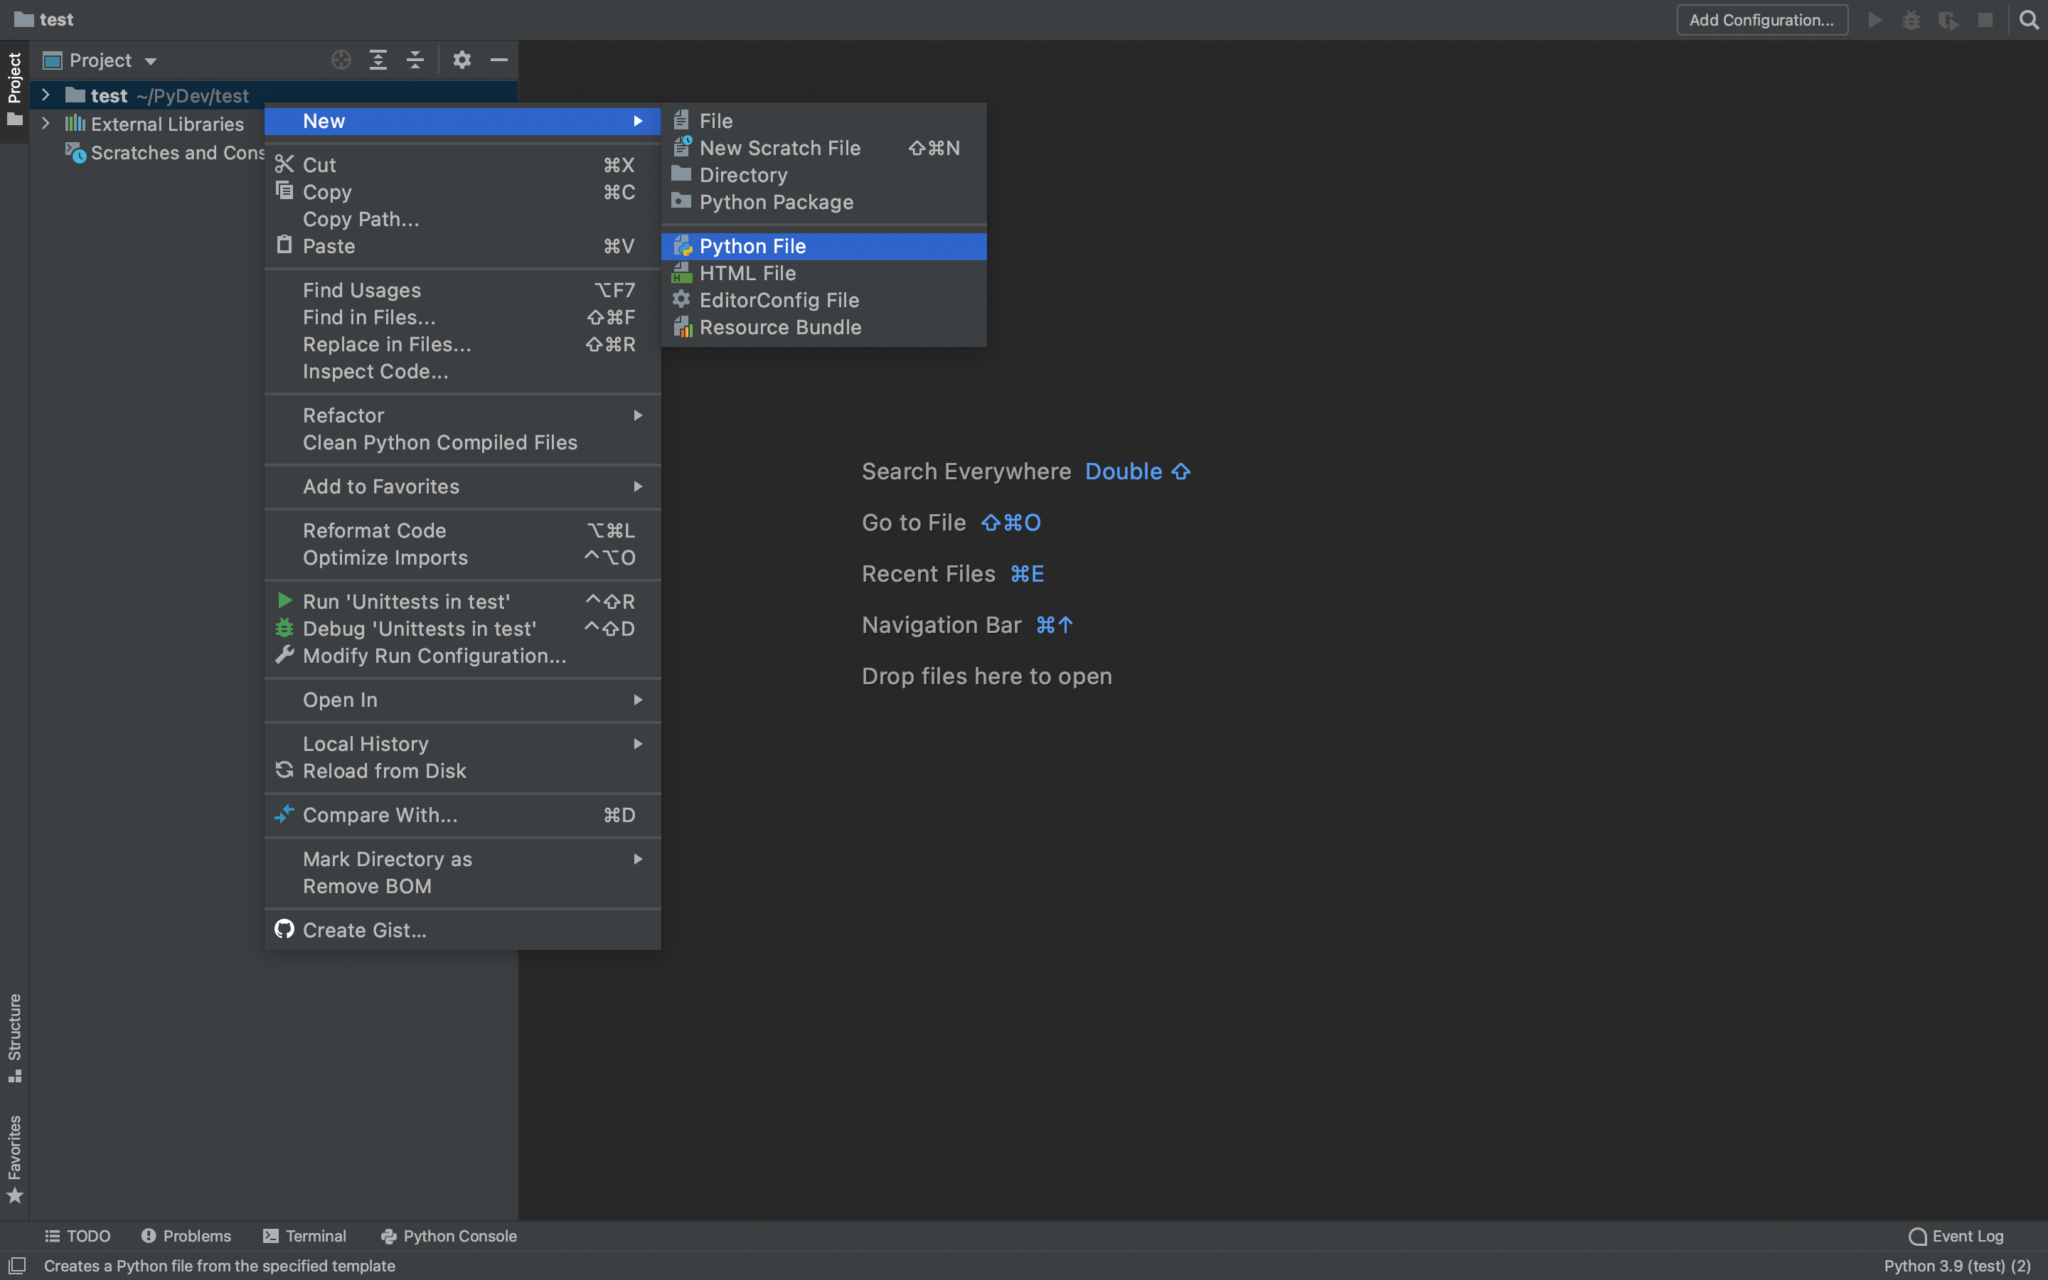
Task: Expand the test project folder
Action: 45,95
